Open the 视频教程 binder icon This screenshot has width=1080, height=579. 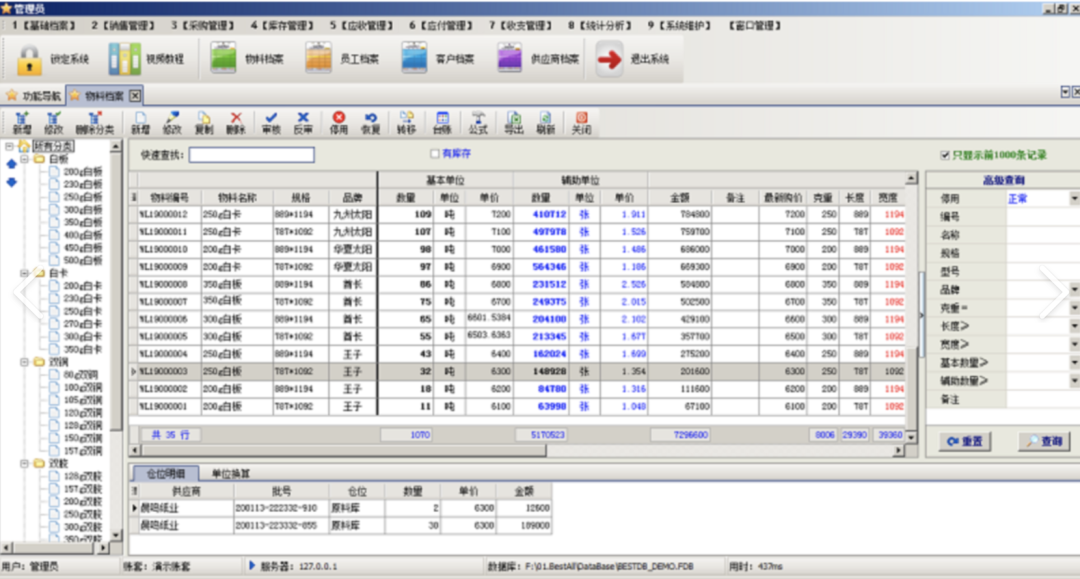pyautogui.click(x=125, y=59)
